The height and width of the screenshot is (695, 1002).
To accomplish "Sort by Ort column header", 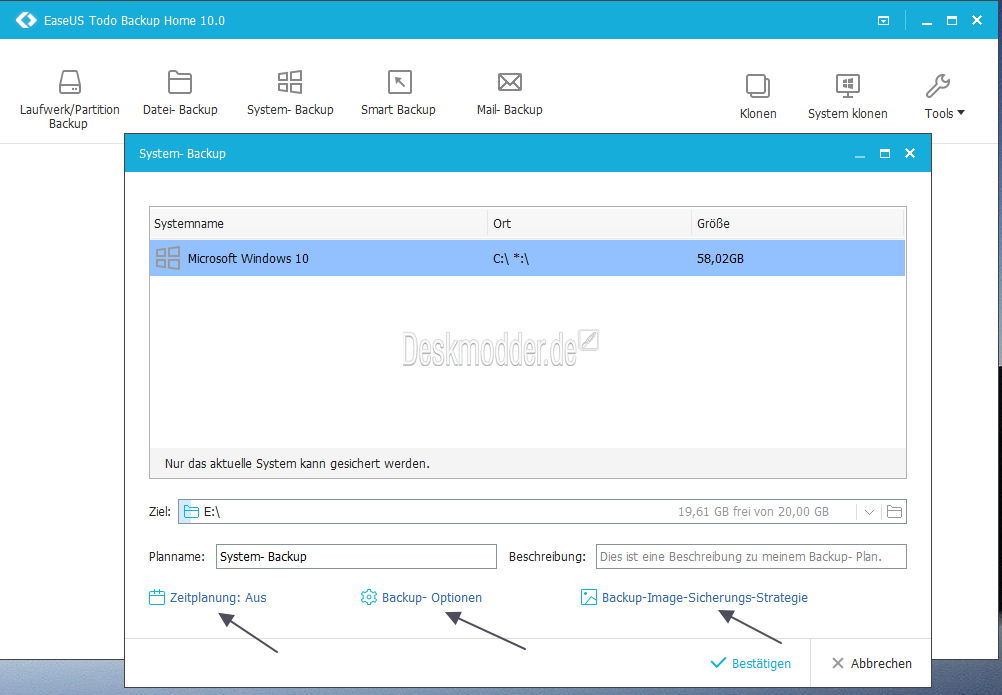I will pos(589,224).
